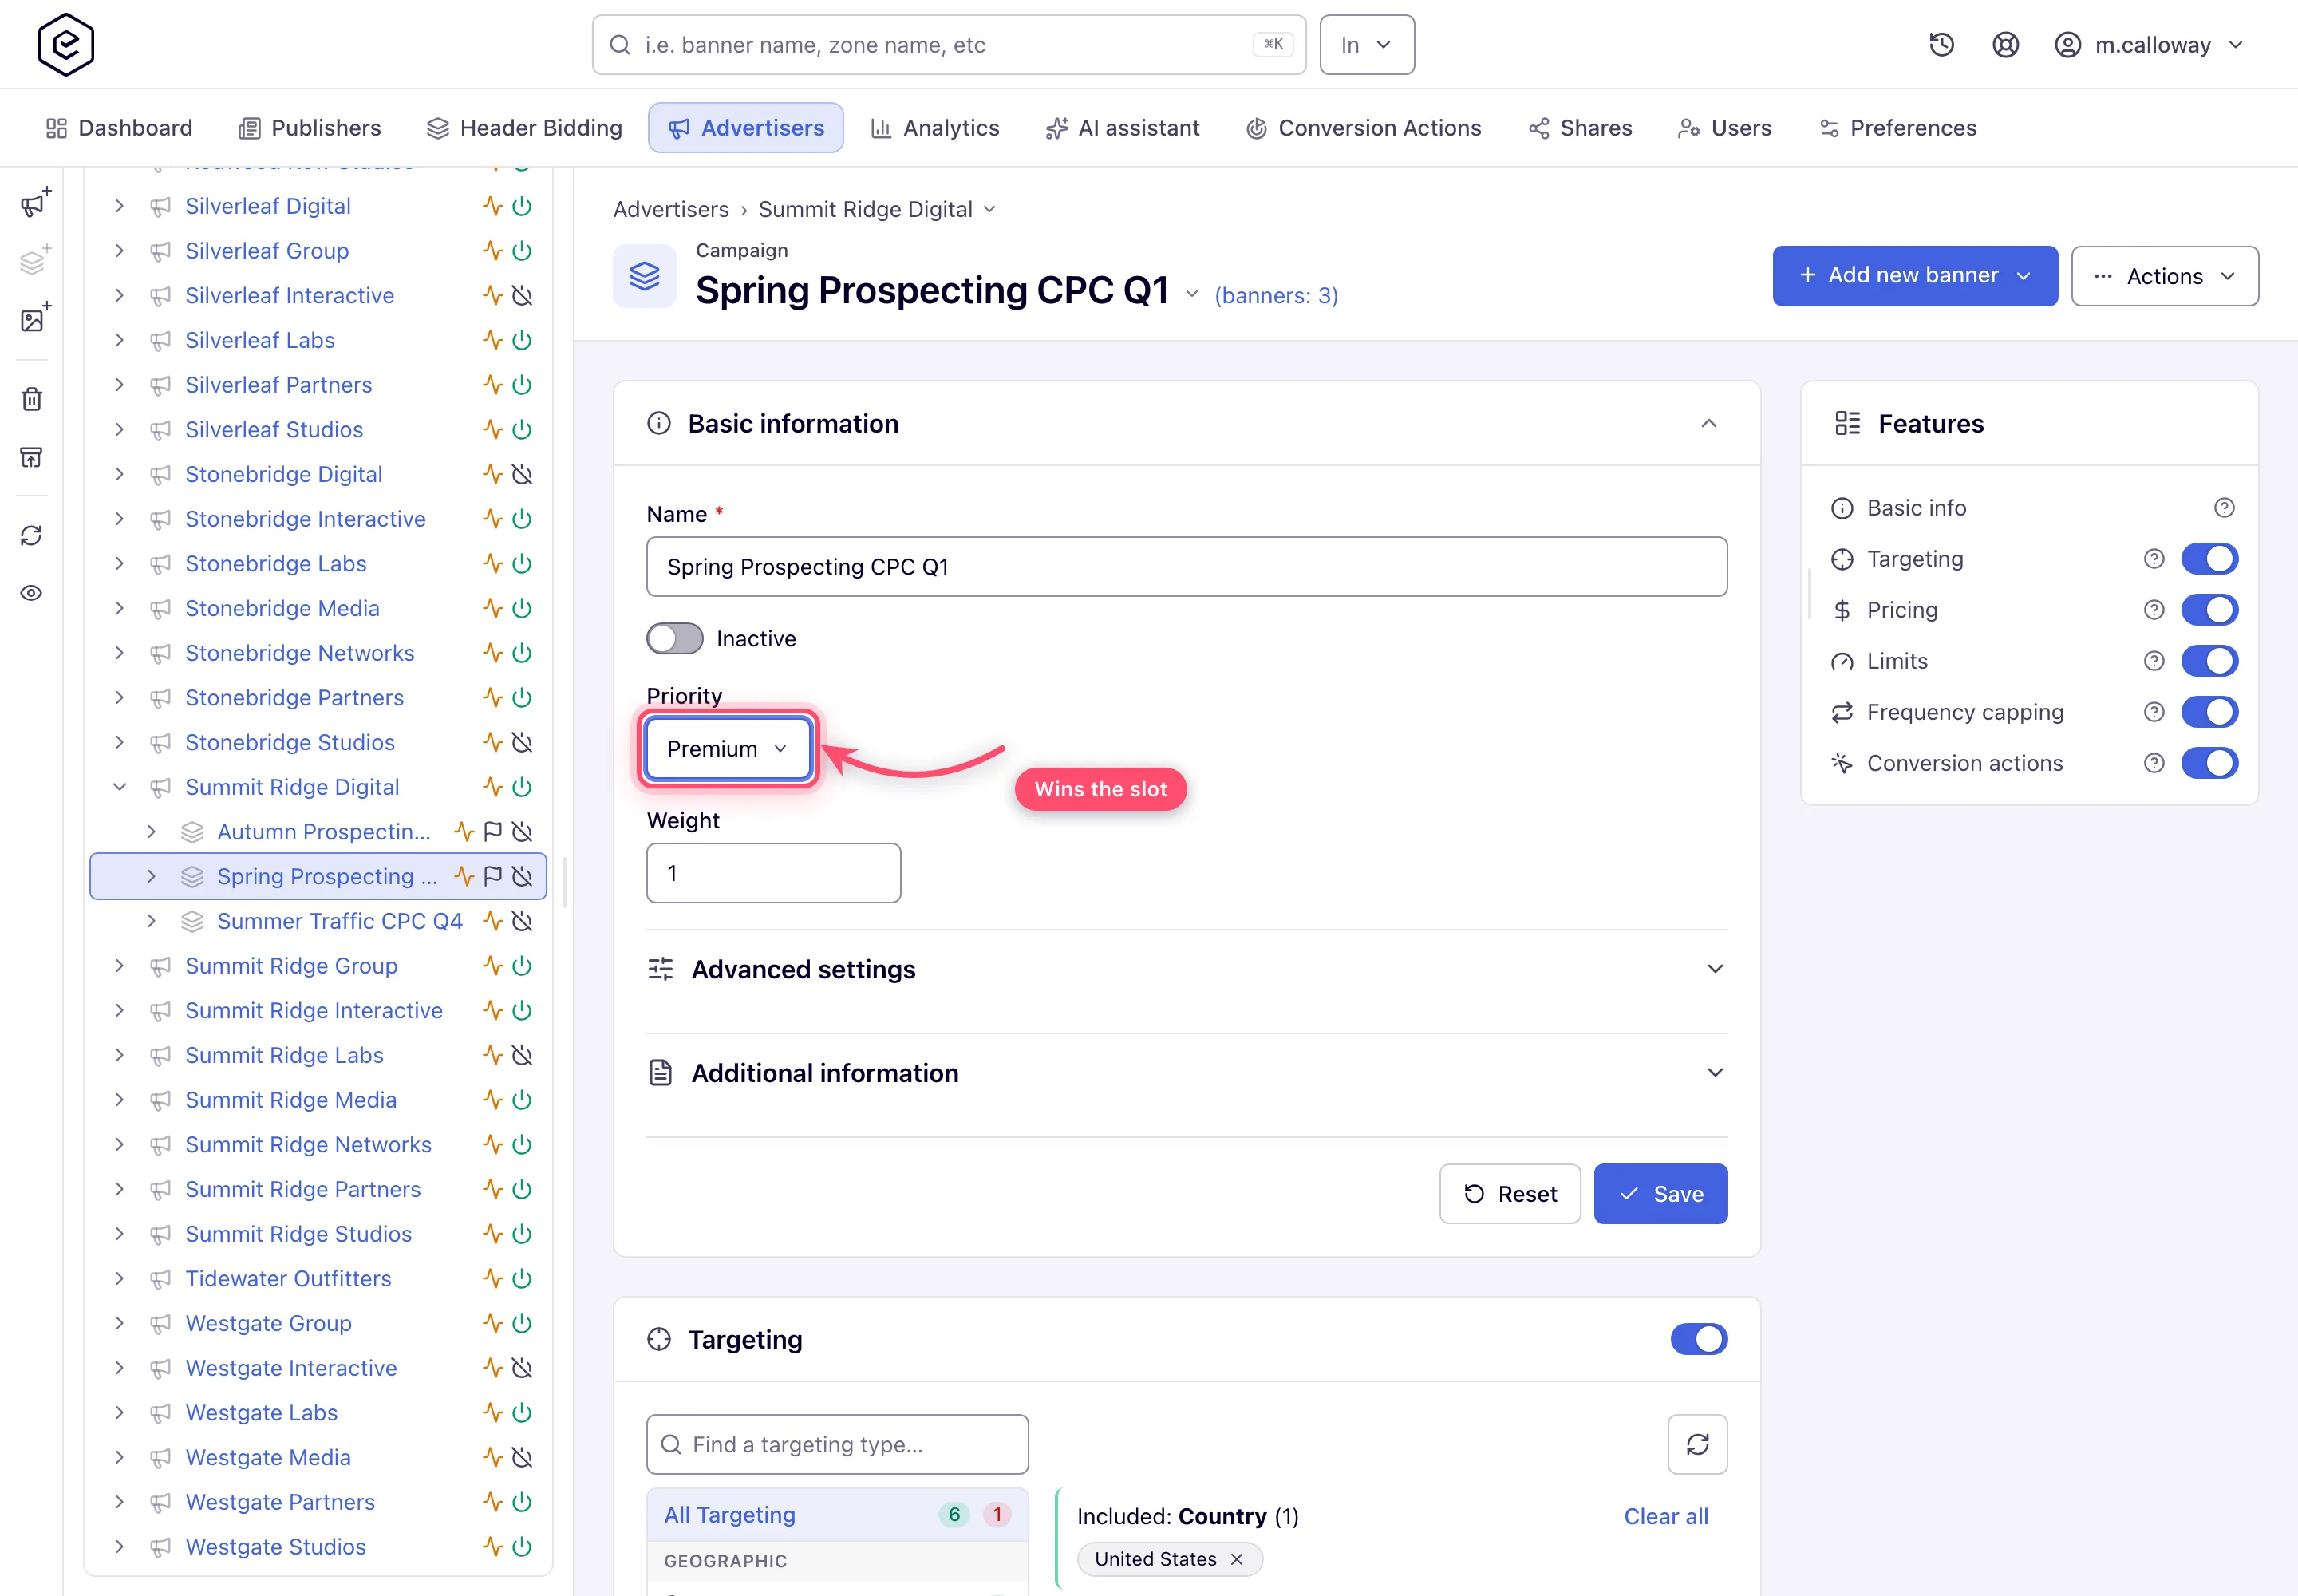Click flag icon on Autumn Prospecting campaign

(x=493, y=832)
